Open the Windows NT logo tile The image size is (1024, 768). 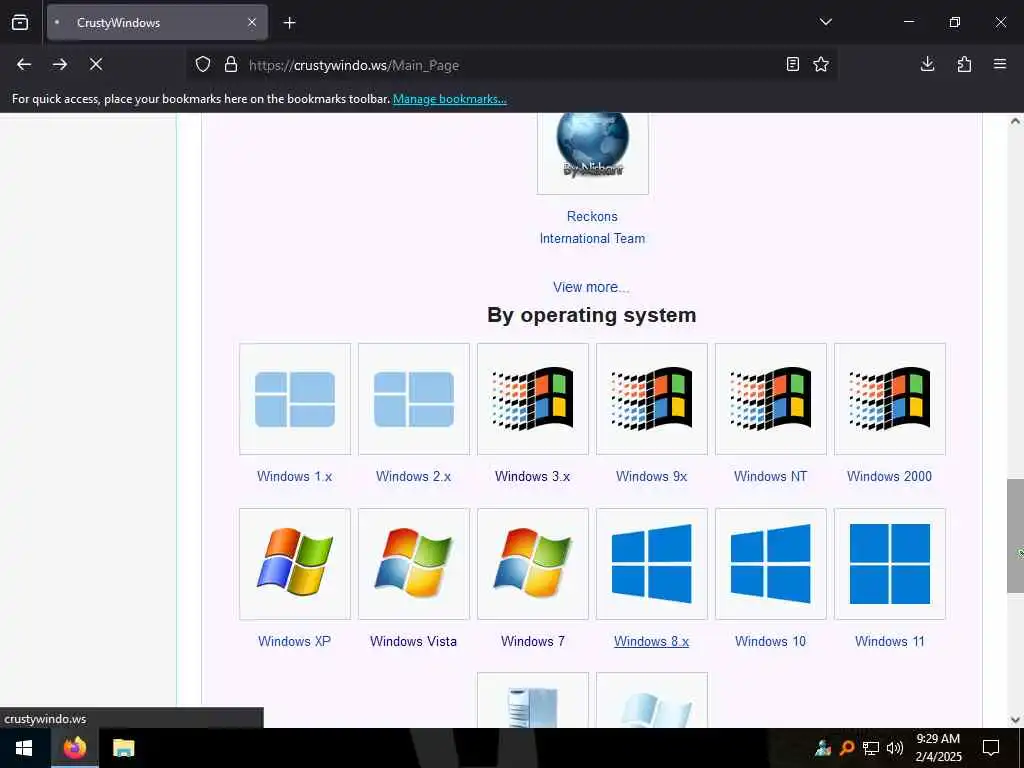(x=771, y=399)
